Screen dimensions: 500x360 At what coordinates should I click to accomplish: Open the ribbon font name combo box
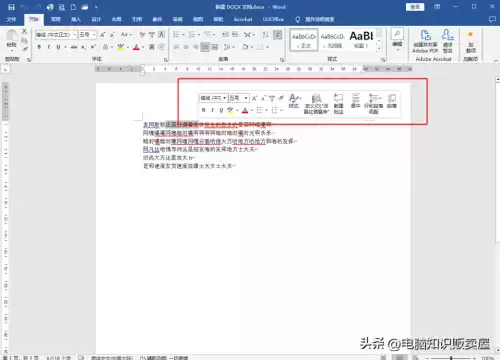56,35
